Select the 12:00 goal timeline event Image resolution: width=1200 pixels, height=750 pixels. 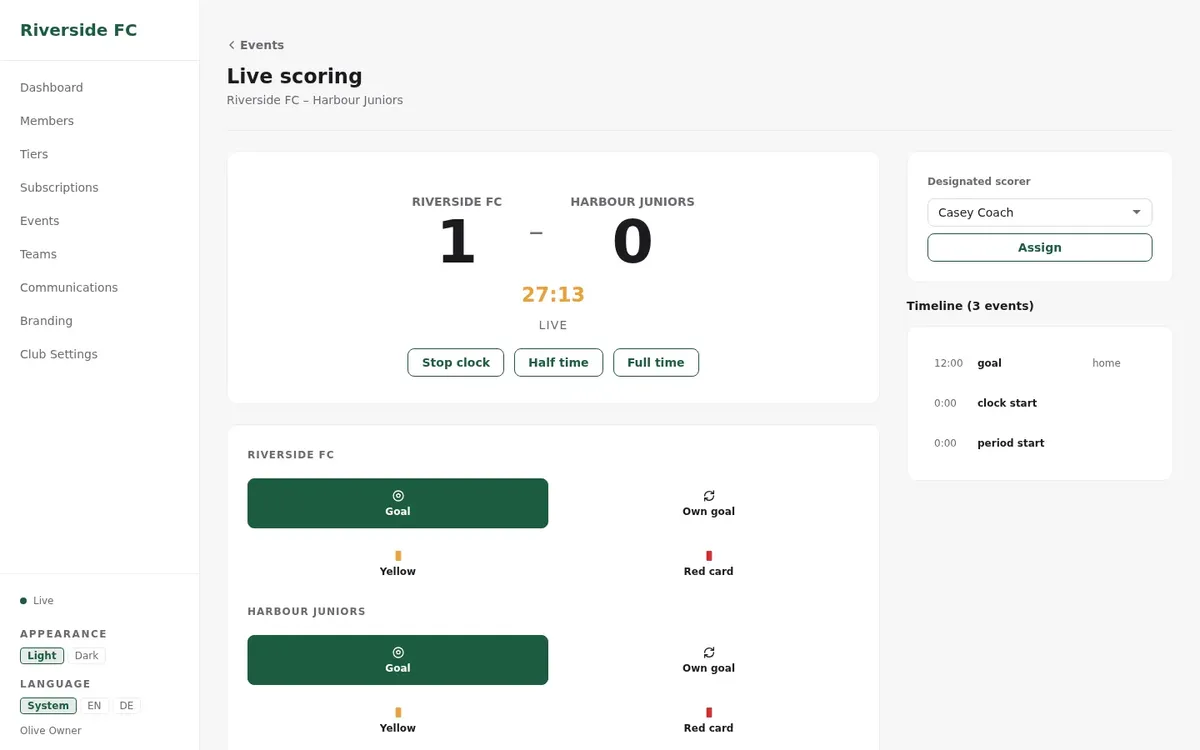(x=1040, y=363)
